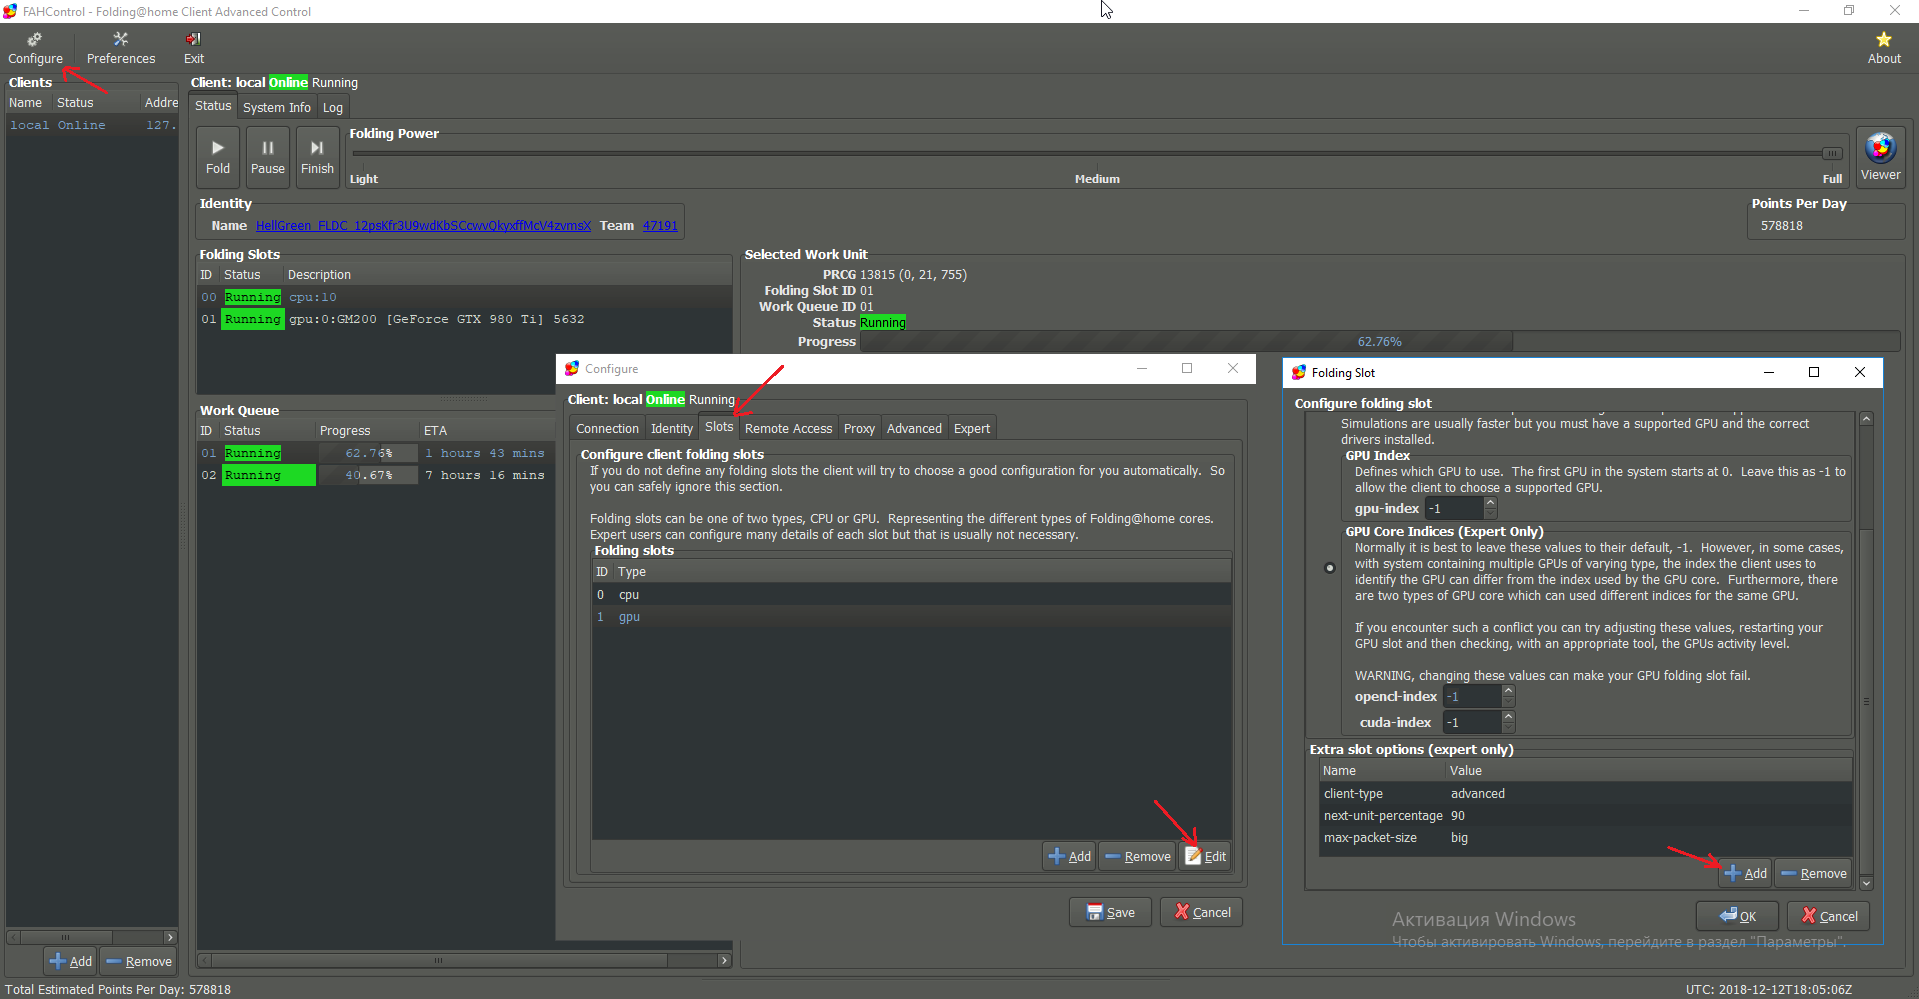Click the selected work unit progress bar
The height and width of the screenshot is (999, 1919).
[x=1379, y=342]
